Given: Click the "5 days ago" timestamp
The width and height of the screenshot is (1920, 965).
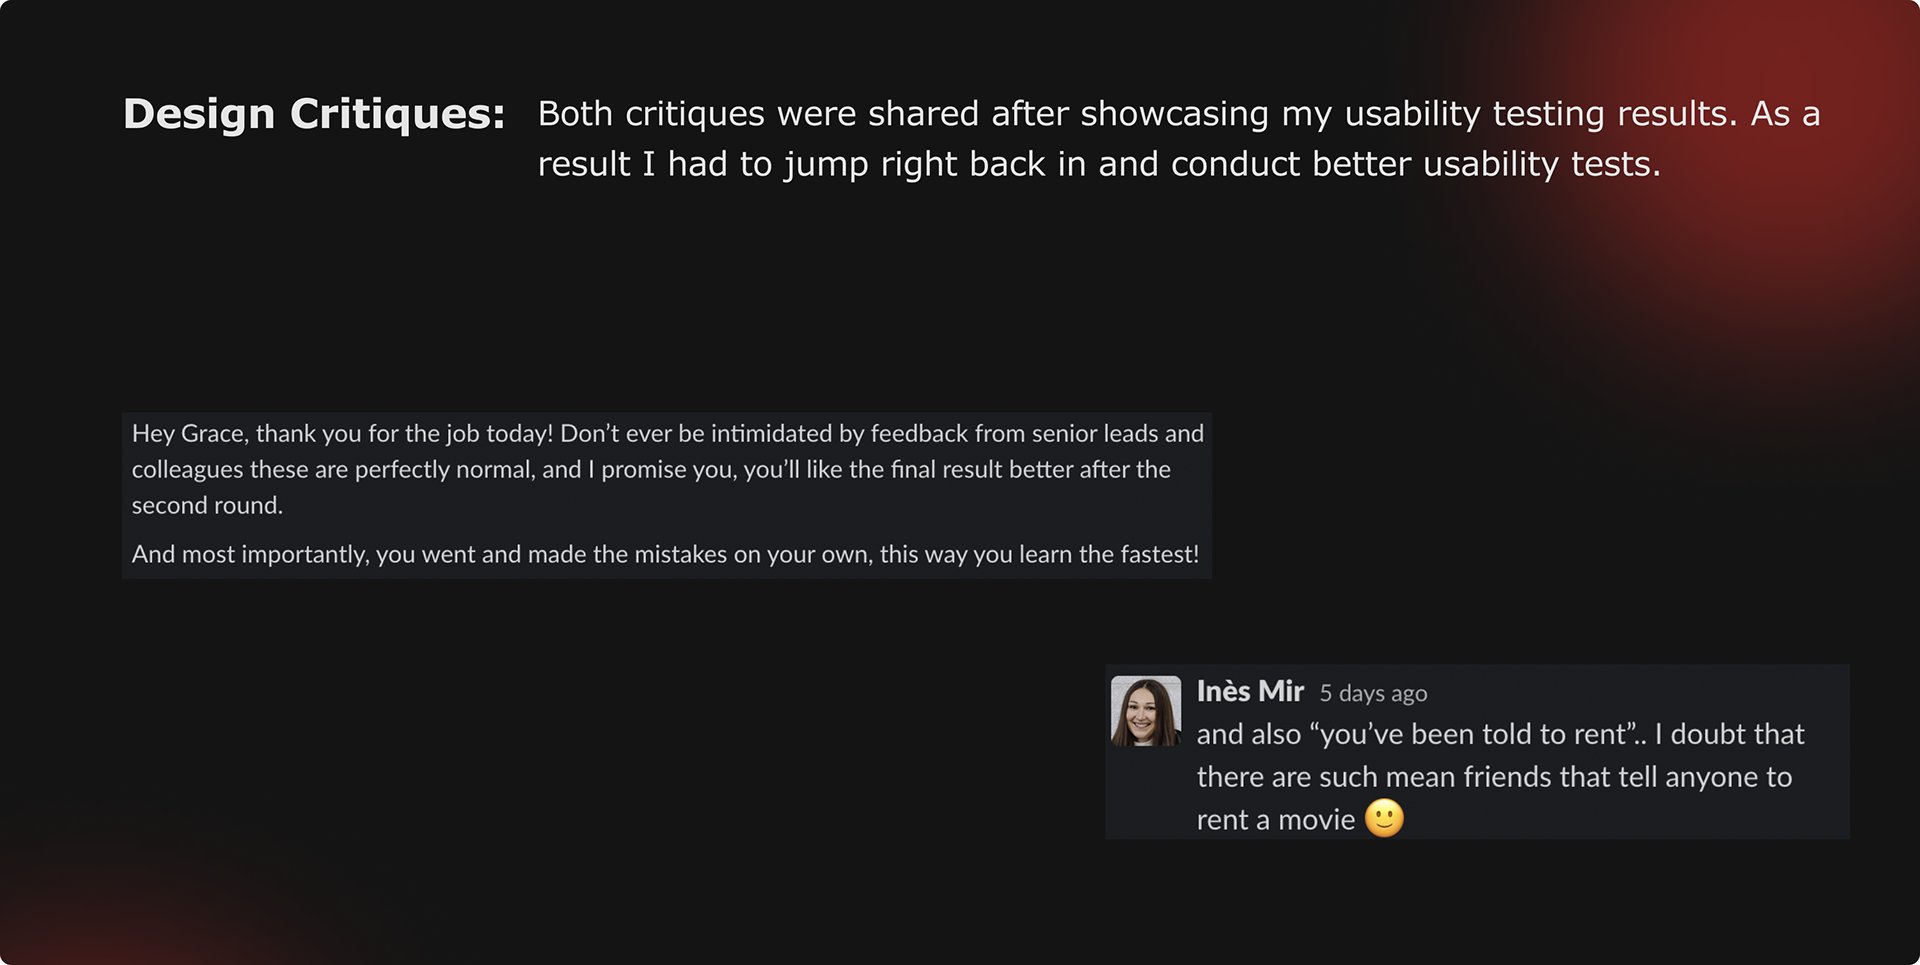Looking at the screenshot, I should 1373,693.
